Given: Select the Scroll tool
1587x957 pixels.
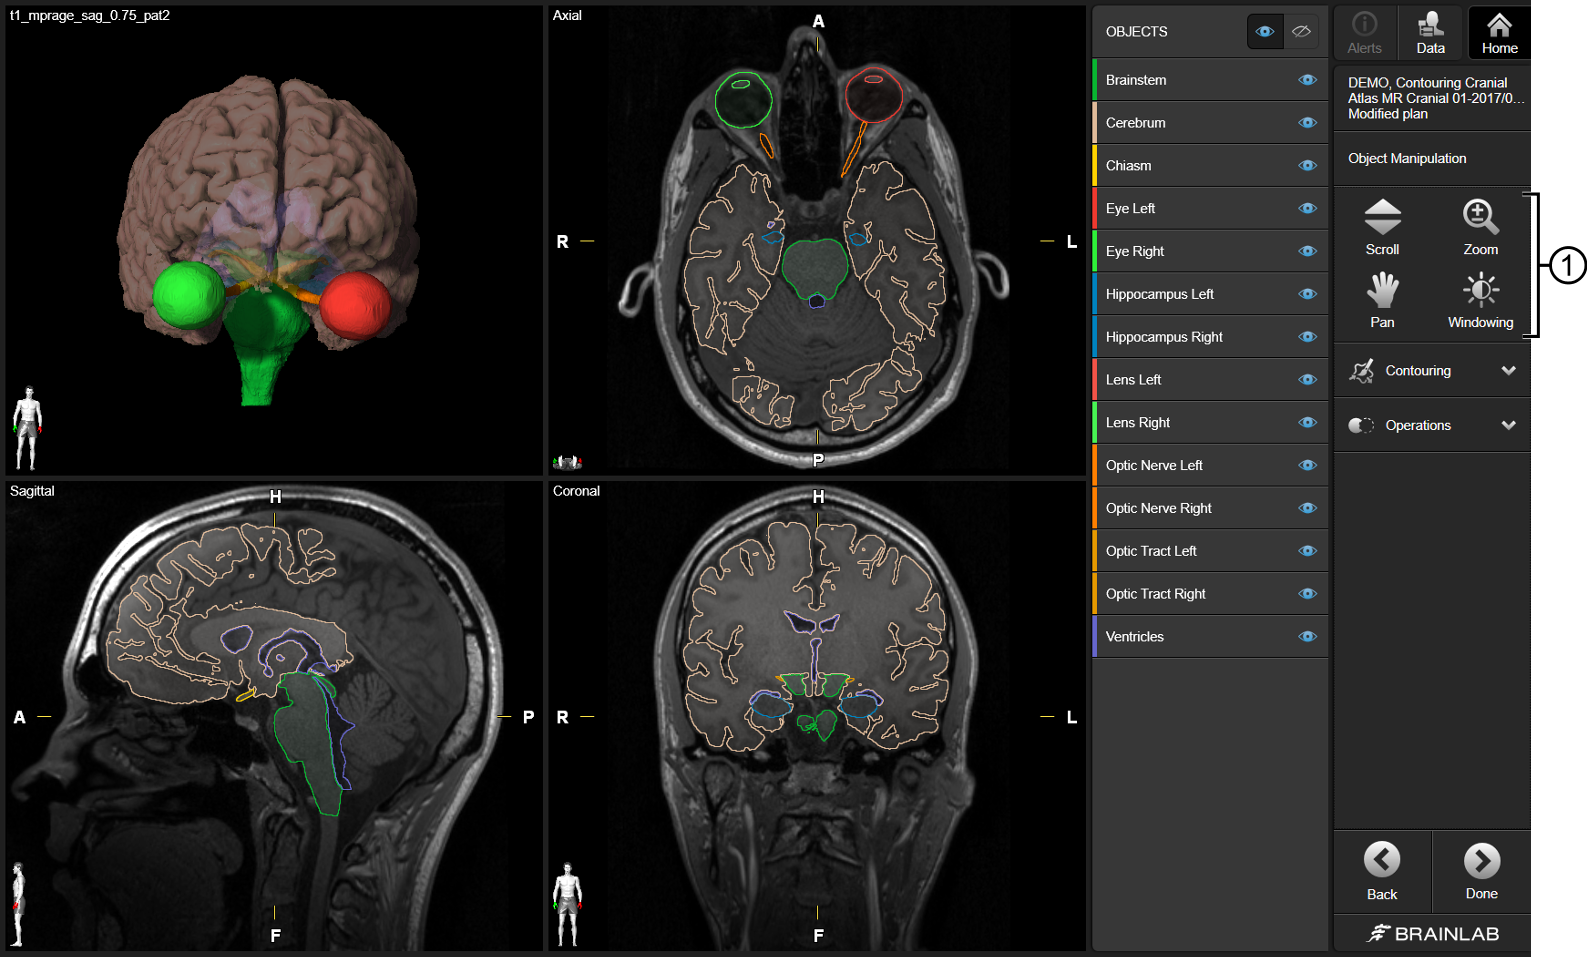Looking at the screenshot, I should (x=1382, y=227).
